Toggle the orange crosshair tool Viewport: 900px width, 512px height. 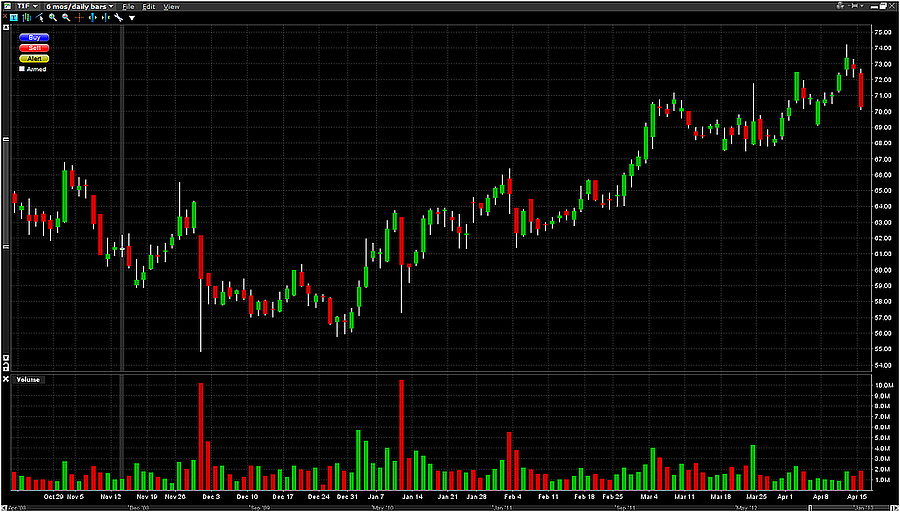(79, 17)
